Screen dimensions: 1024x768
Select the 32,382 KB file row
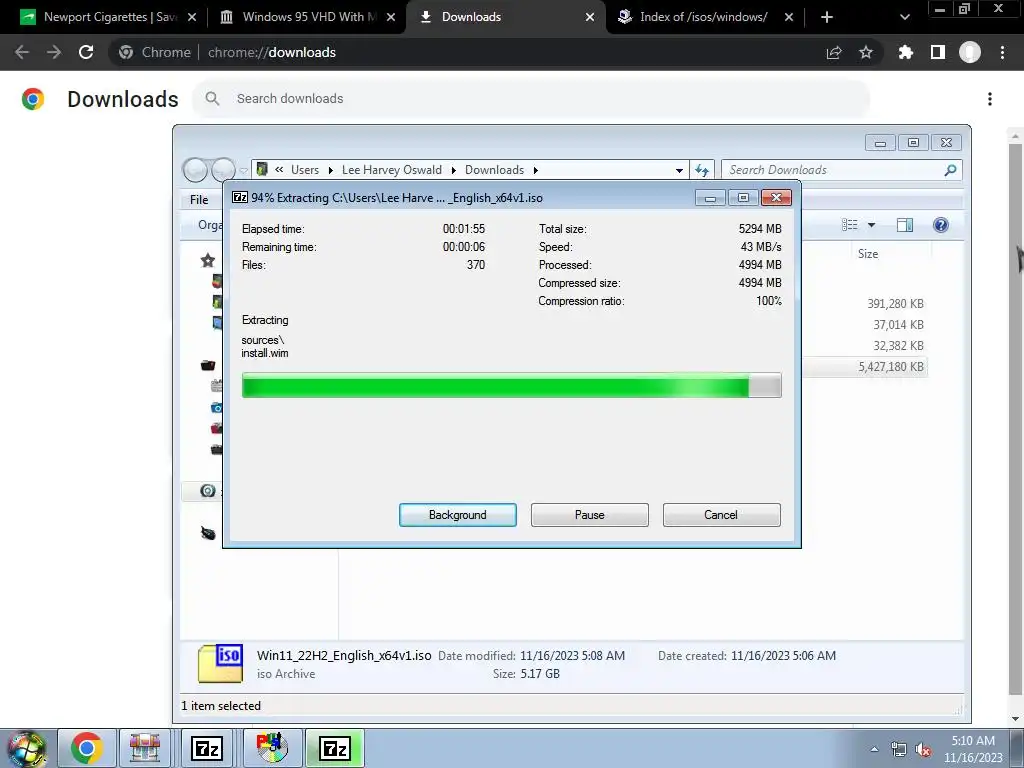865,345
